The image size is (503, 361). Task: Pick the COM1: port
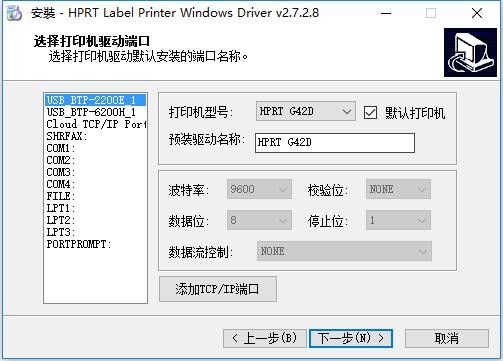tap(95, 148)
